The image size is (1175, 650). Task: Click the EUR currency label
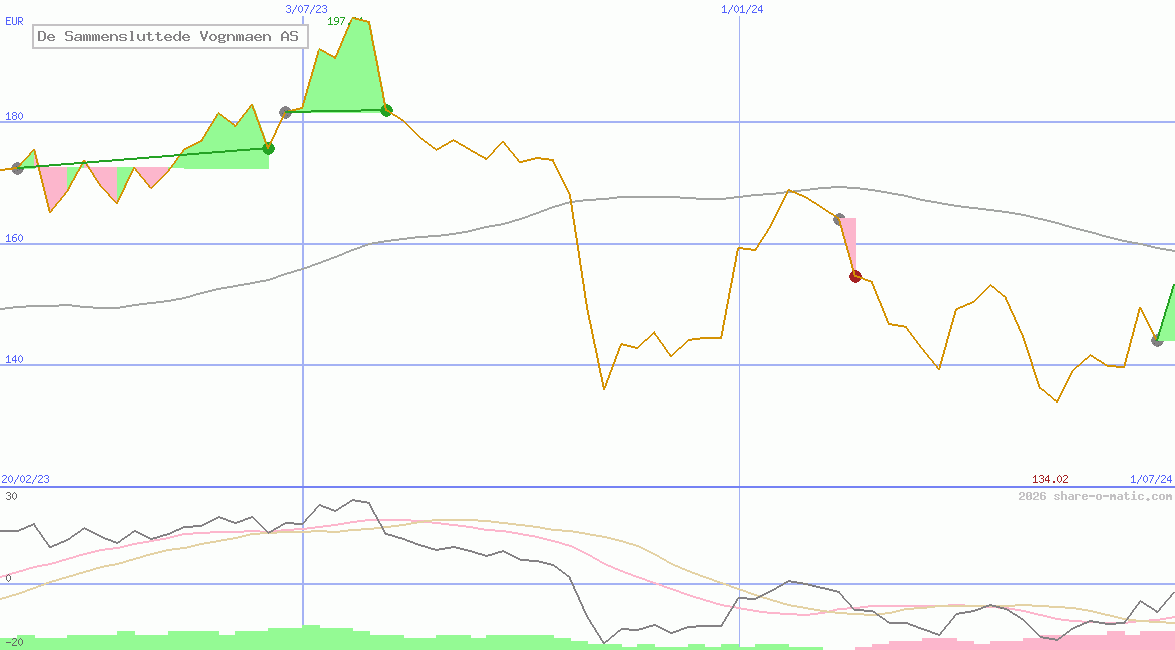click(x=14, y=20)
